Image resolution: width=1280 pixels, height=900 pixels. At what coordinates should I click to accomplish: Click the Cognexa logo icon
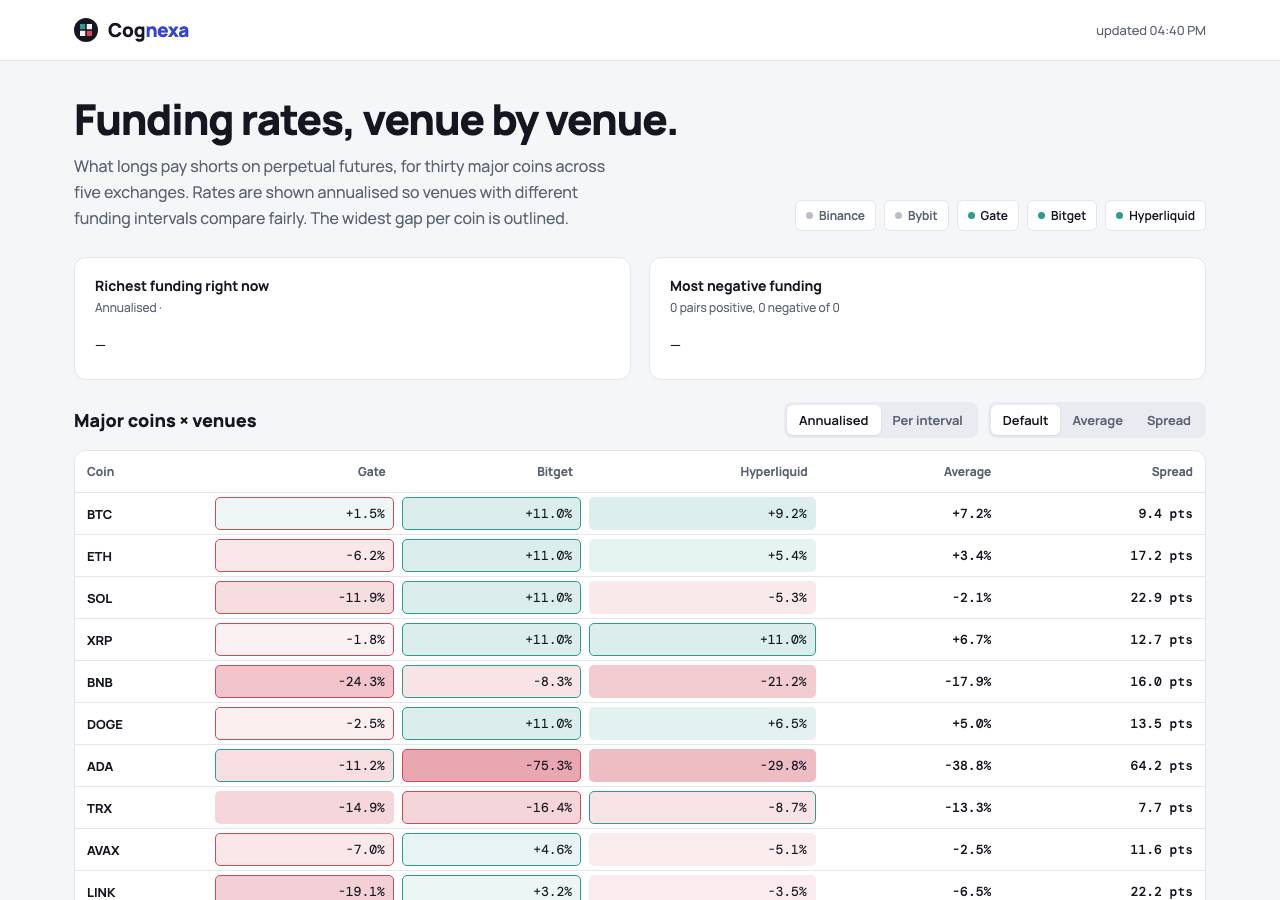pos(86,30)
